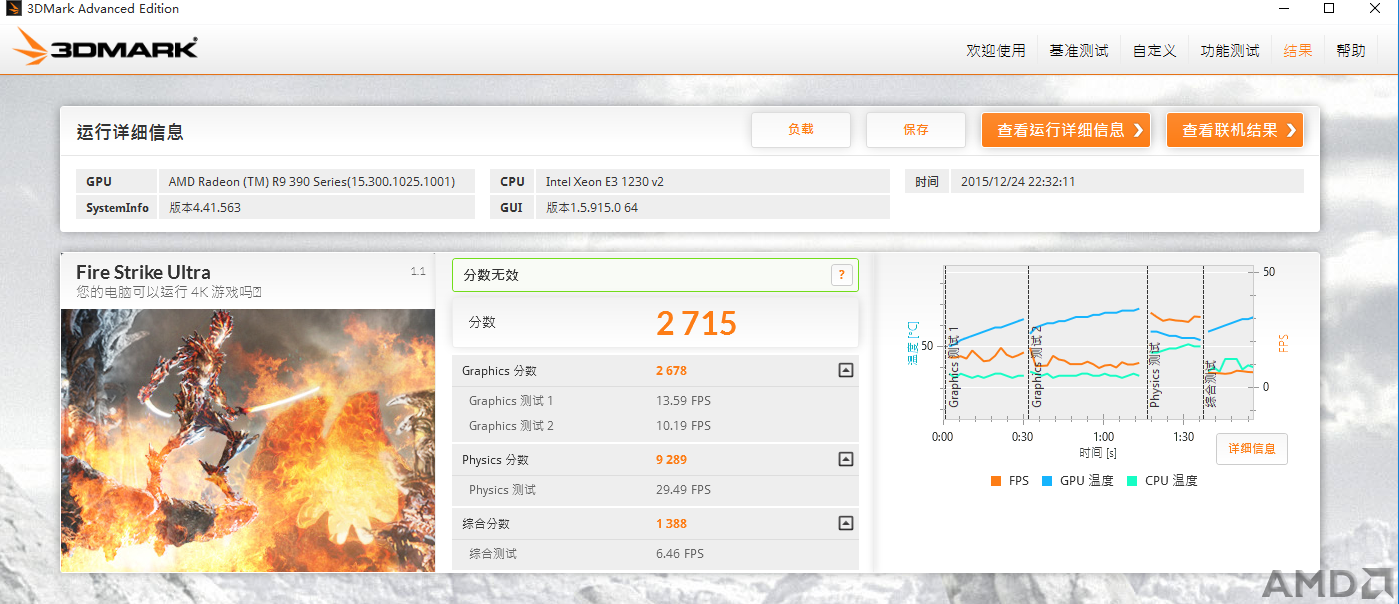Open the 帮助 tab

[1350, 50]
